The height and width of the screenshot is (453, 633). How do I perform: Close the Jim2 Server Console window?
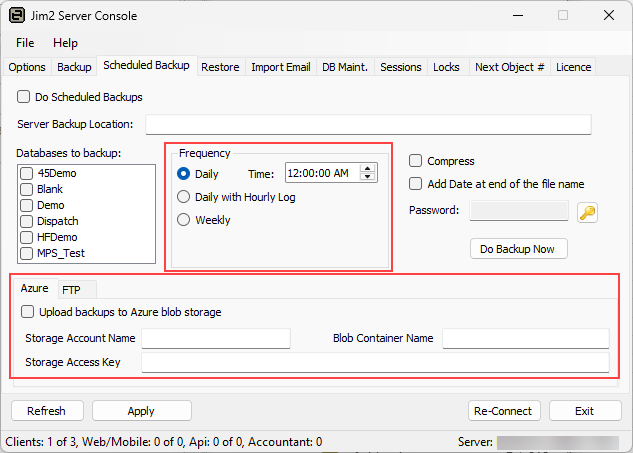[x=609, y=16]
